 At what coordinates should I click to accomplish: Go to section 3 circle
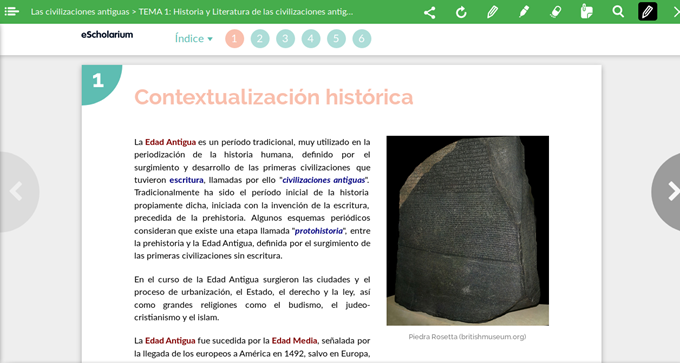(285, 39)
